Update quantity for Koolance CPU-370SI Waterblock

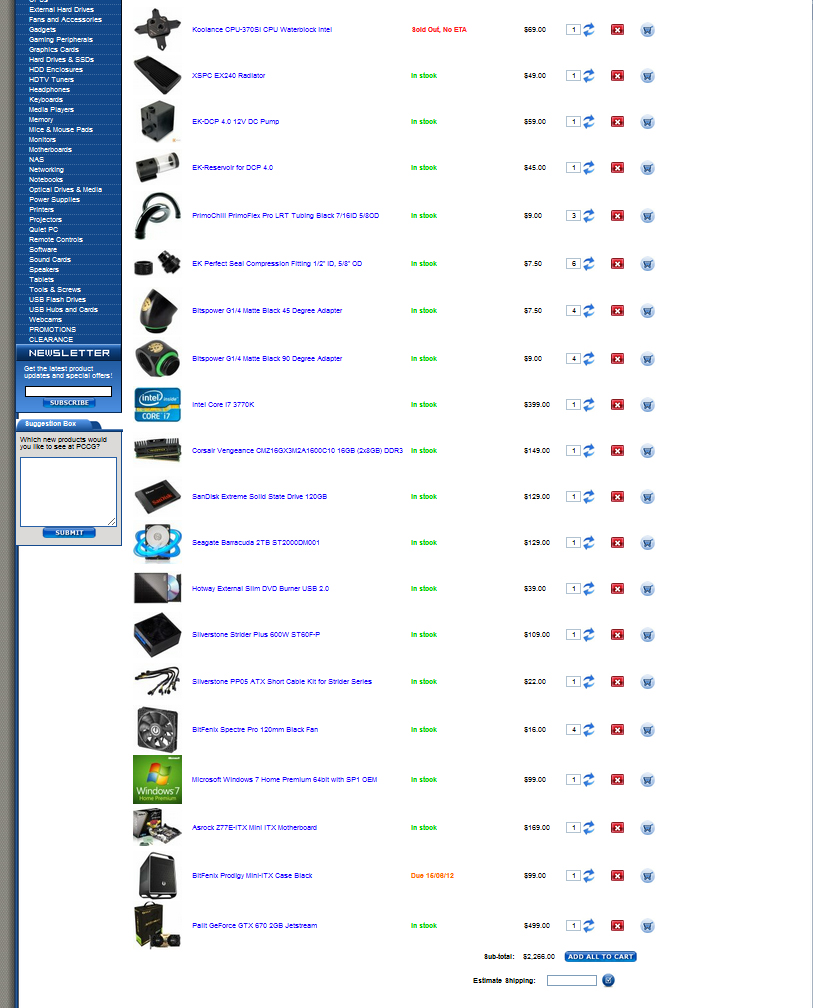(x=589, y=30)
